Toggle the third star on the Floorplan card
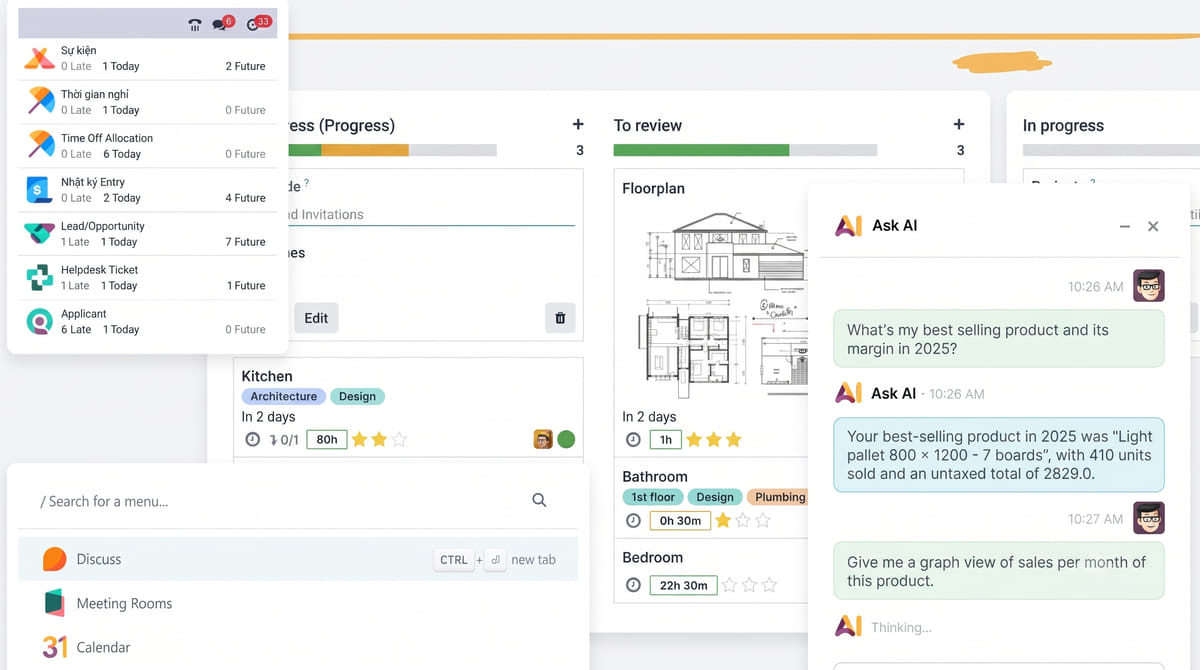Image resolution: width=1200 pixels, height=670 pixels. click(x=733, y=439)
